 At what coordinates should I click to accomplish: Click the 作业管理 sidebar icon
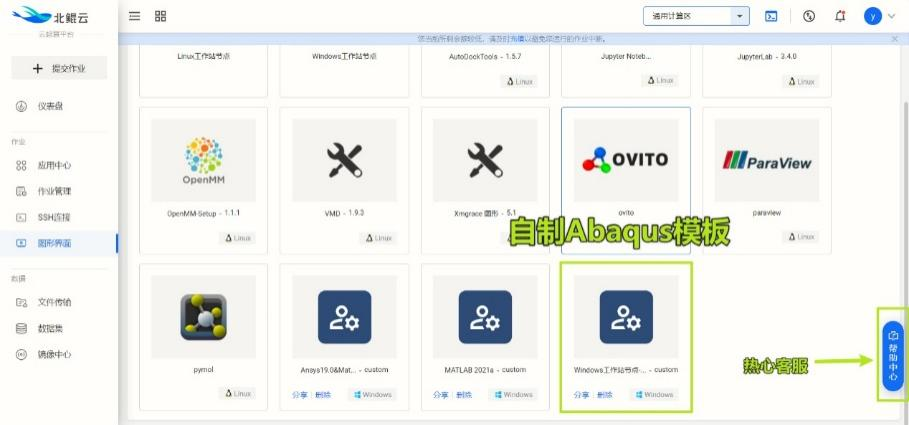click(x=21, y=191)
